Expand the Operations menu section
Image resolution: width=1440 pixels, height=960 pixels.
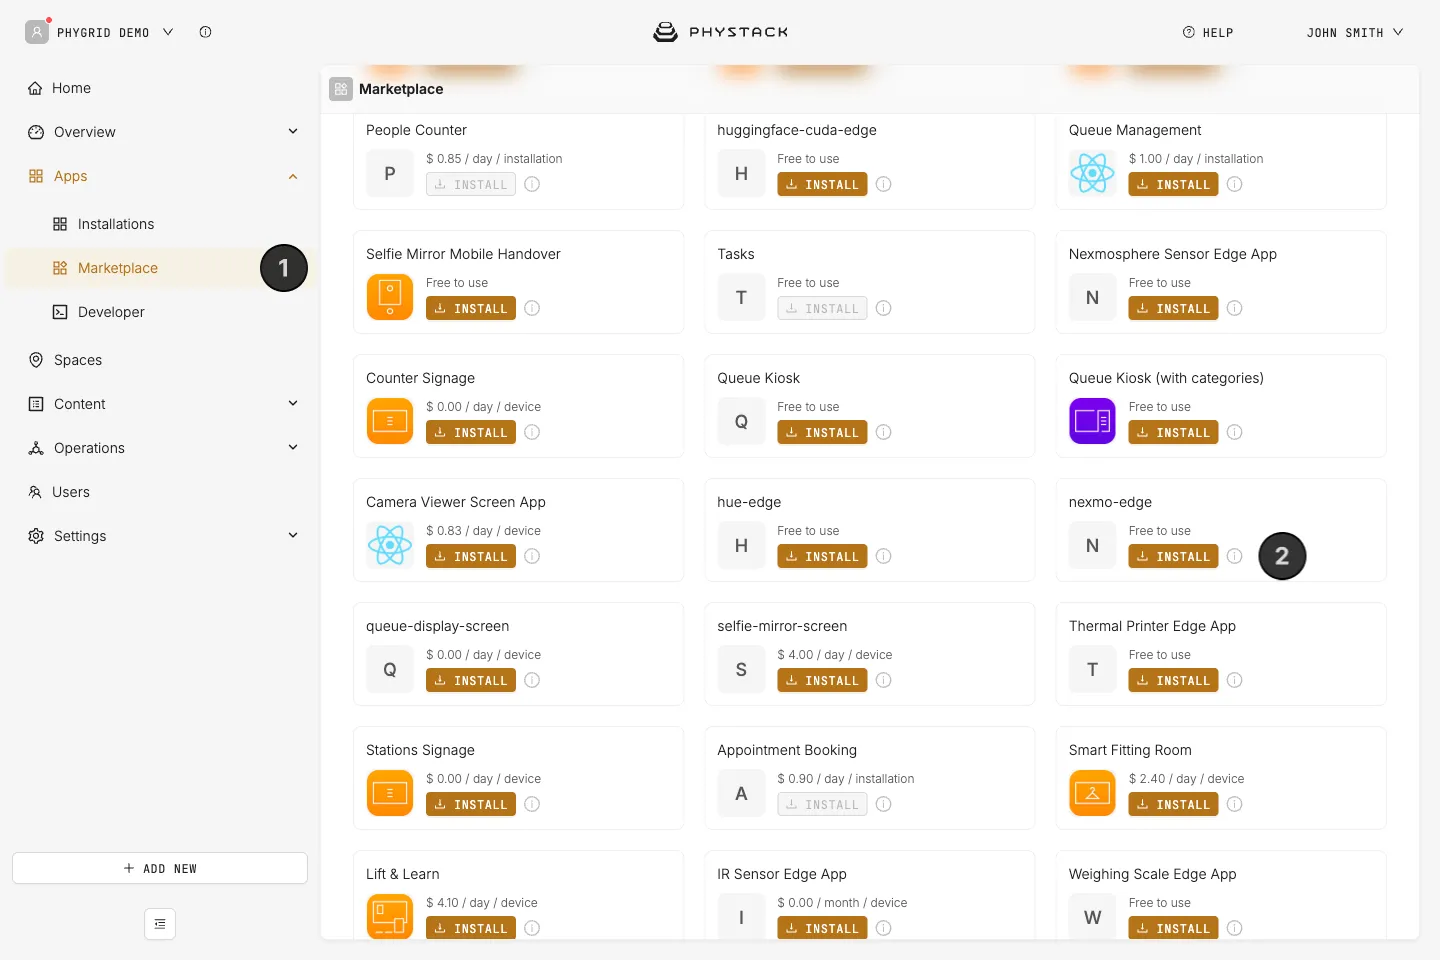click(293, 447)
